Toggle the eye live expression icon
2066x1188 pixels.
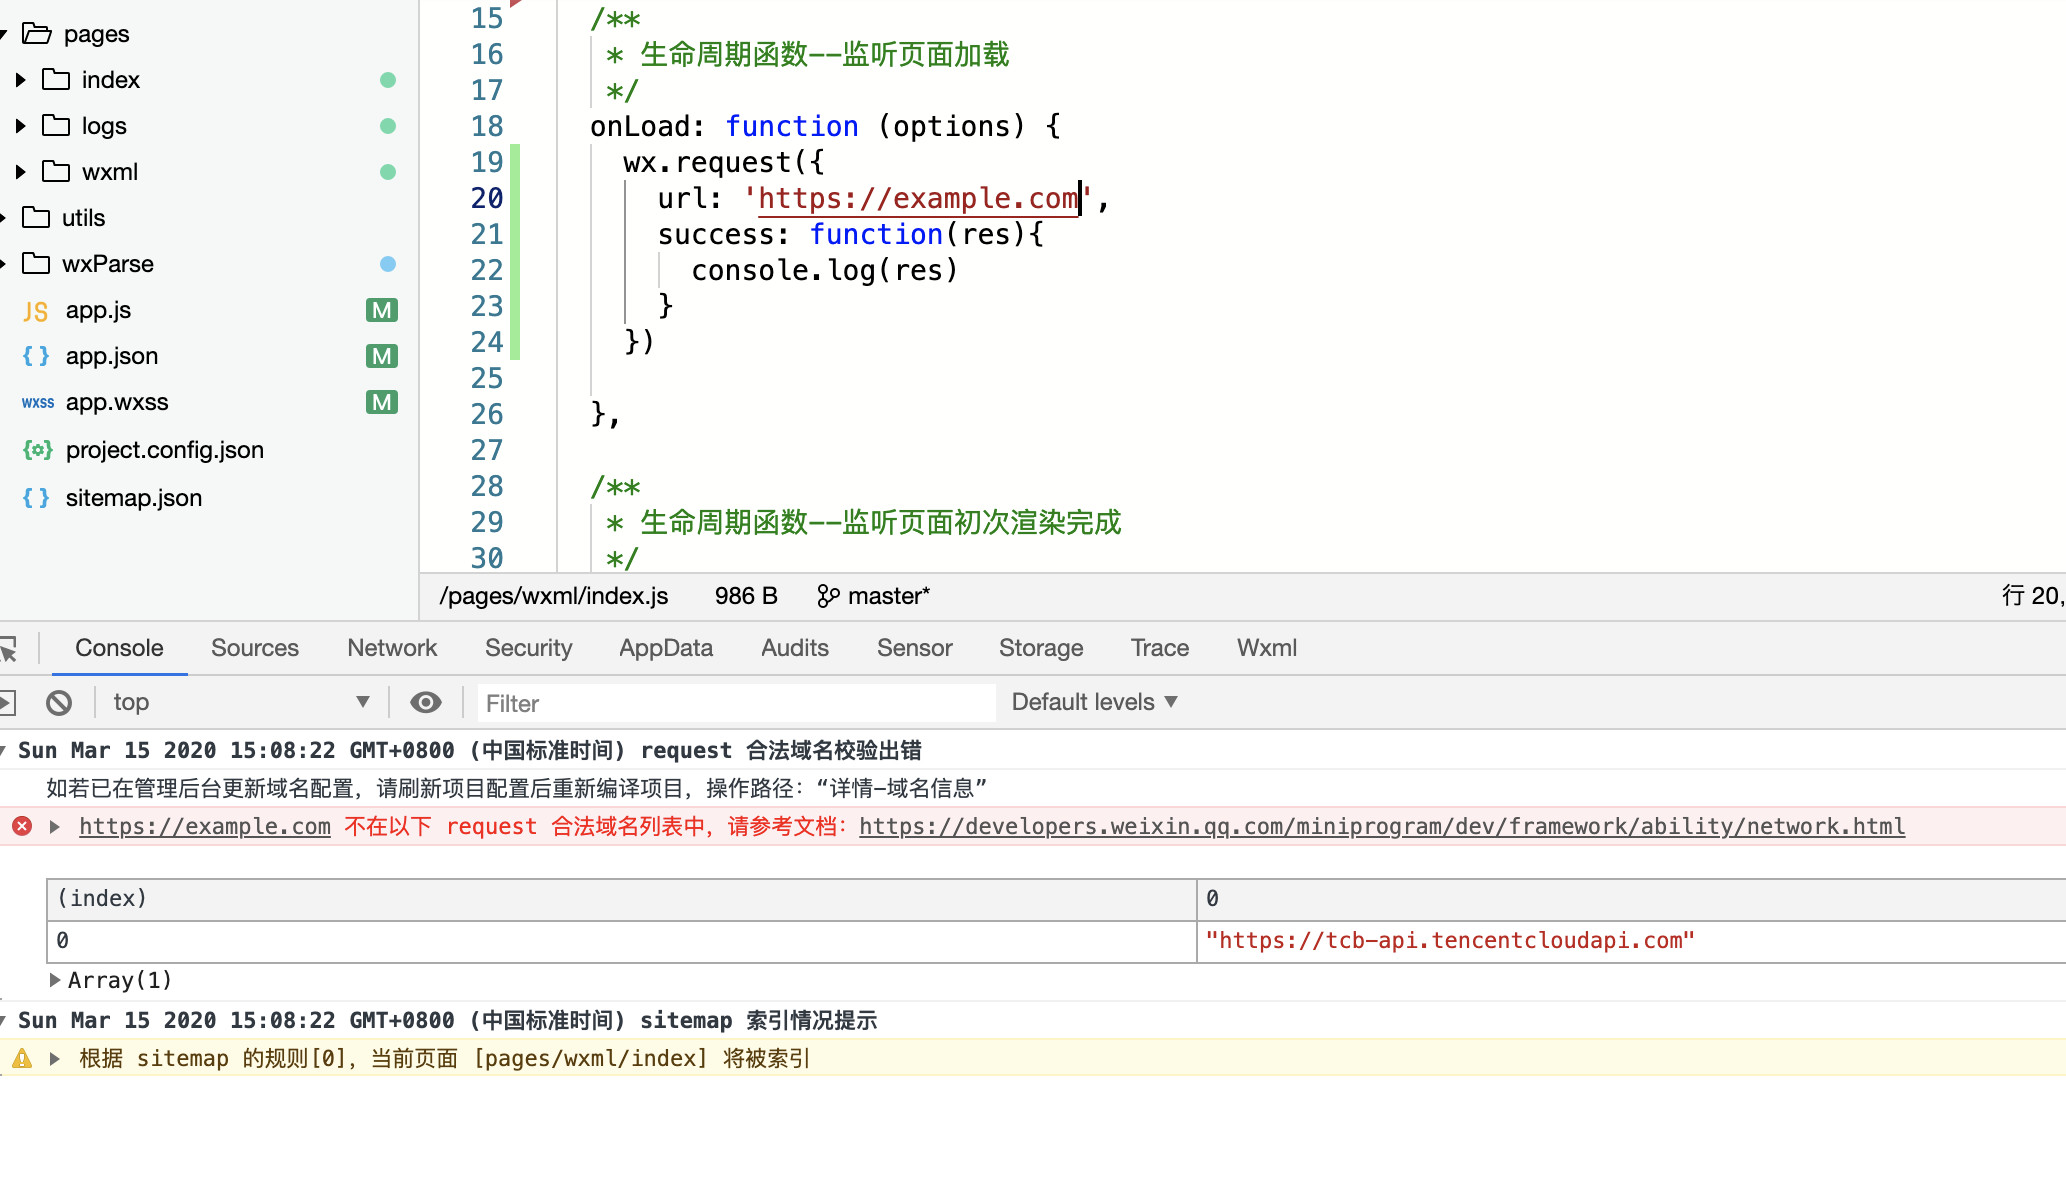pos(426,703)
